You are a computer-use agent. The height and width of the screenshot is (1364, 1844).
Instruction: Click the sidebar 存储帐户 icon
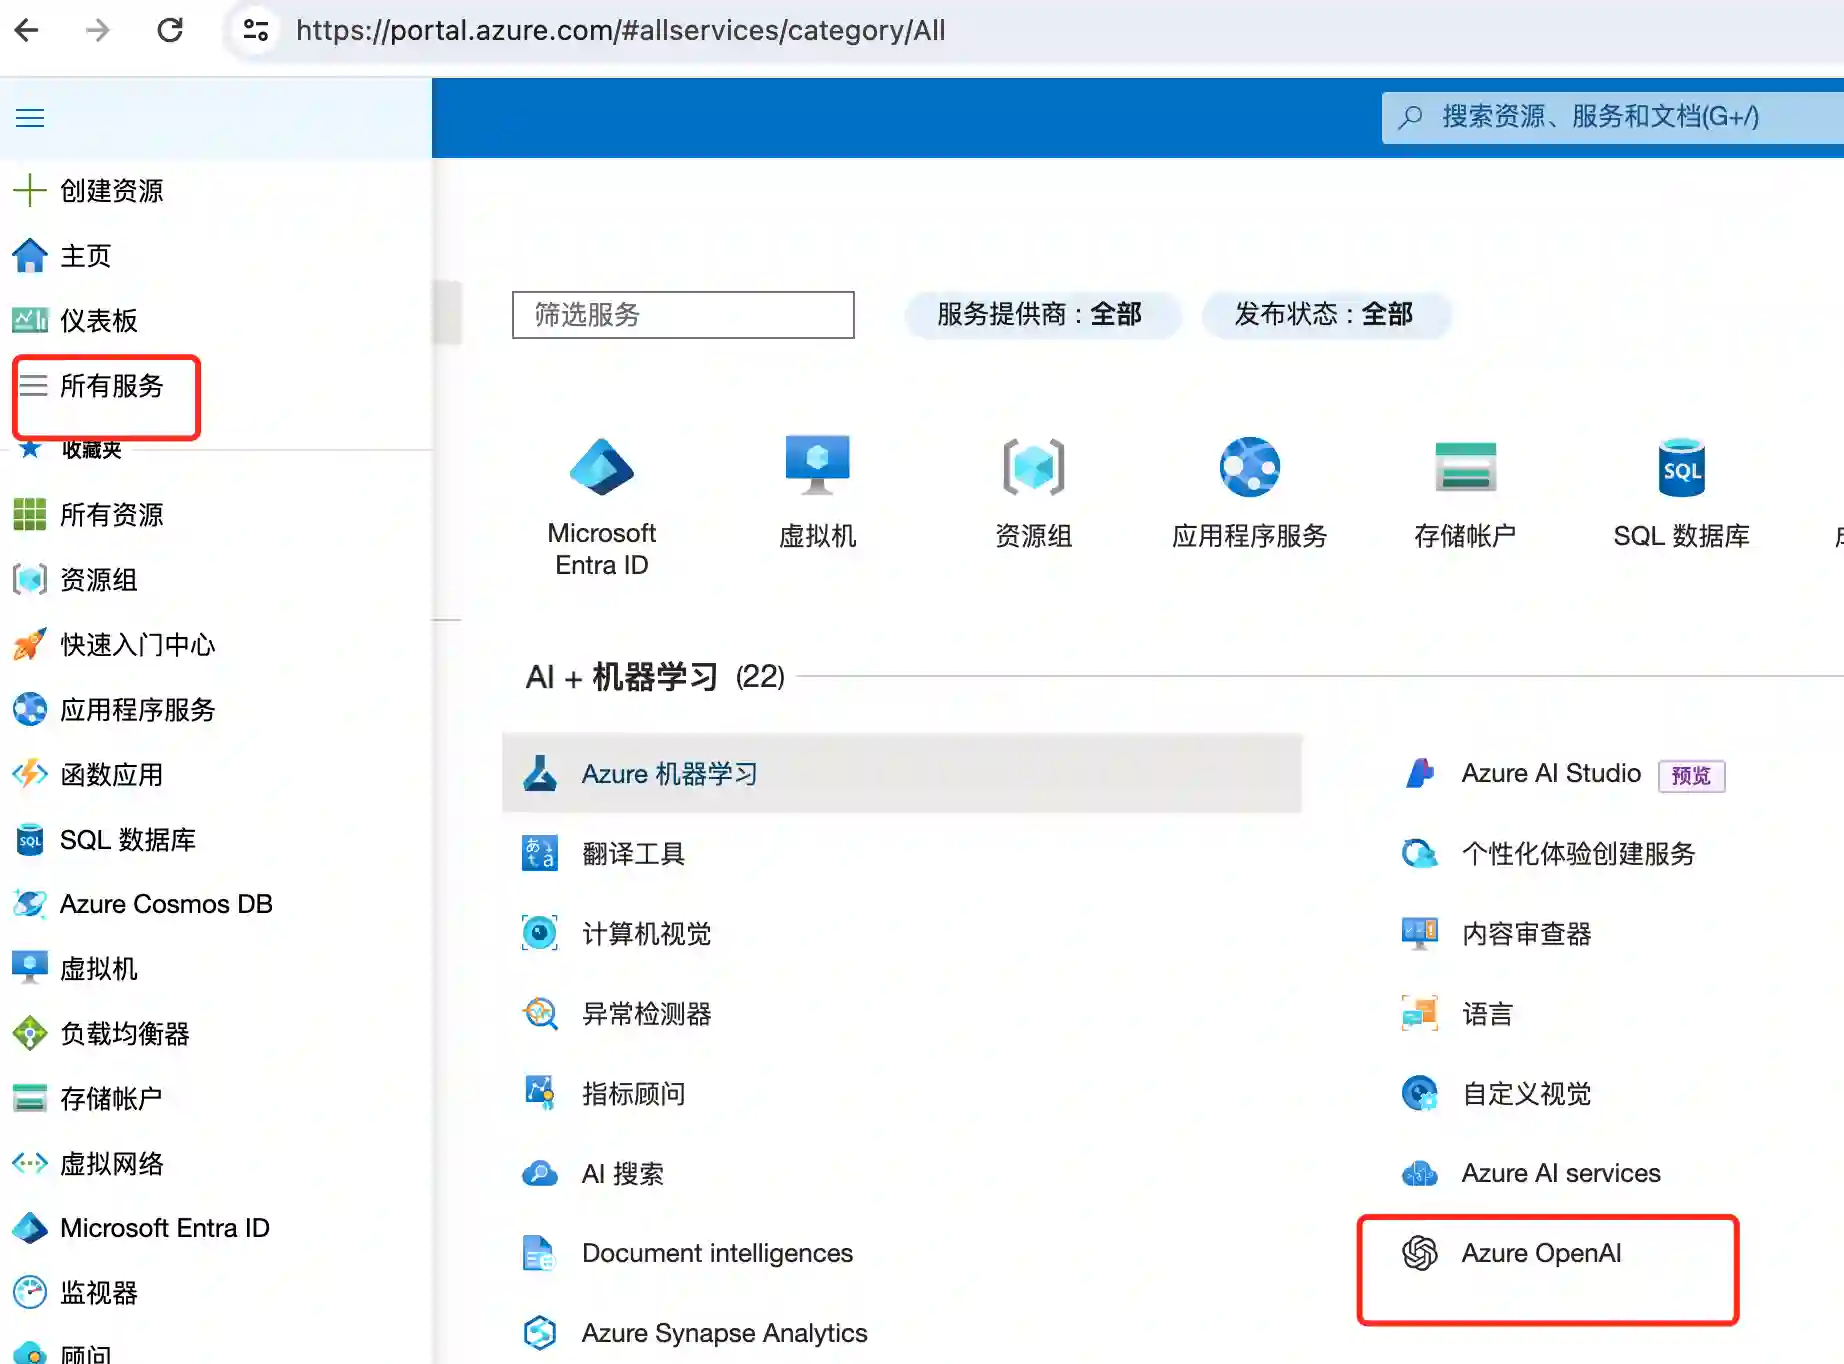[x=30, y=1098]
